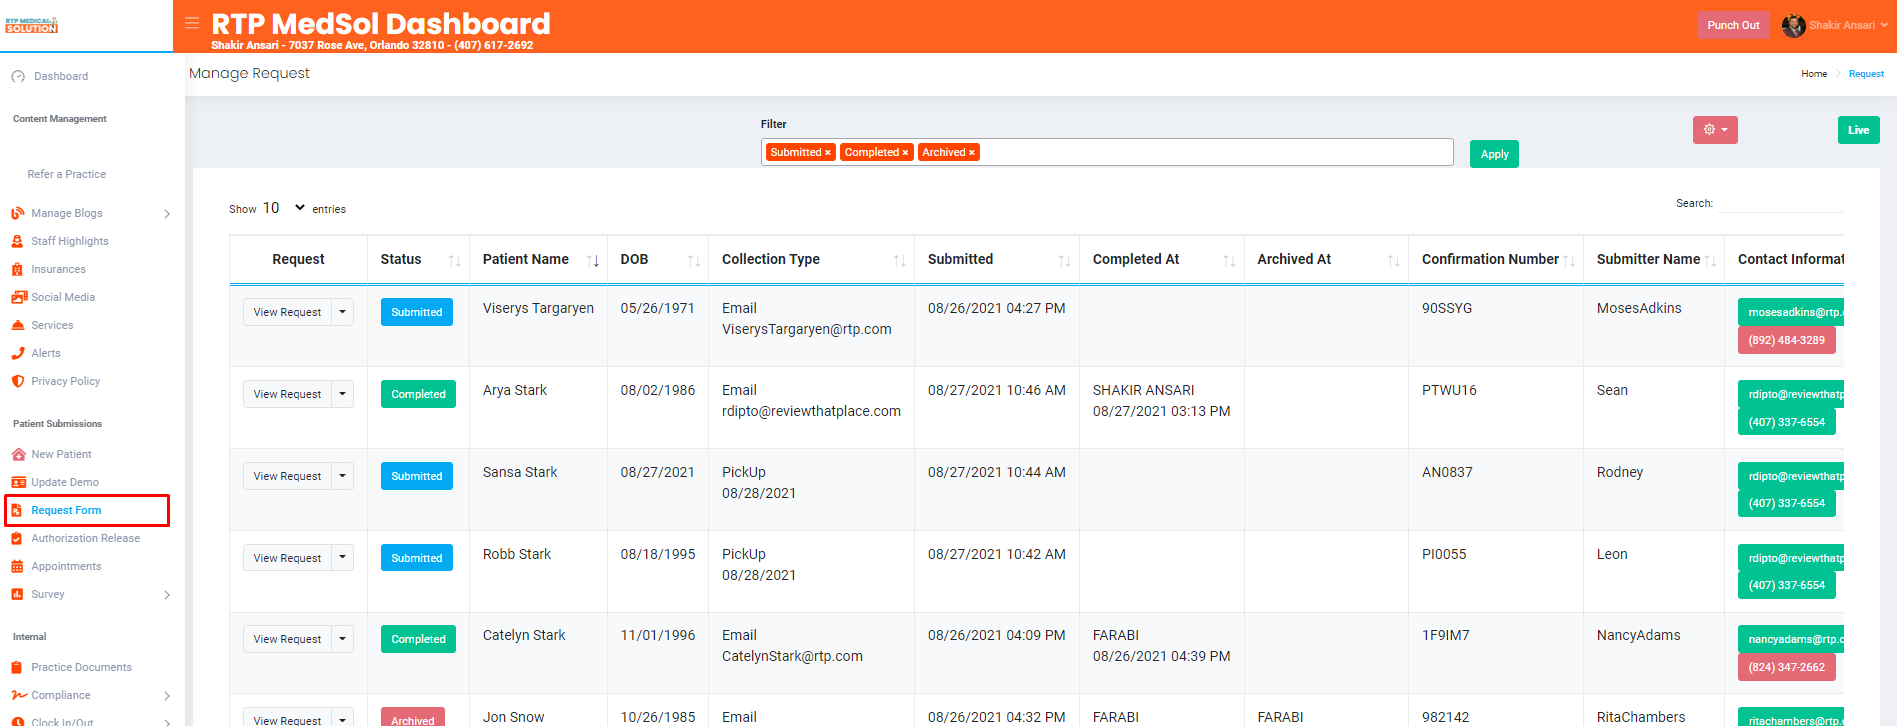Click the Manage Blogs feed icon

click(18, 213)
